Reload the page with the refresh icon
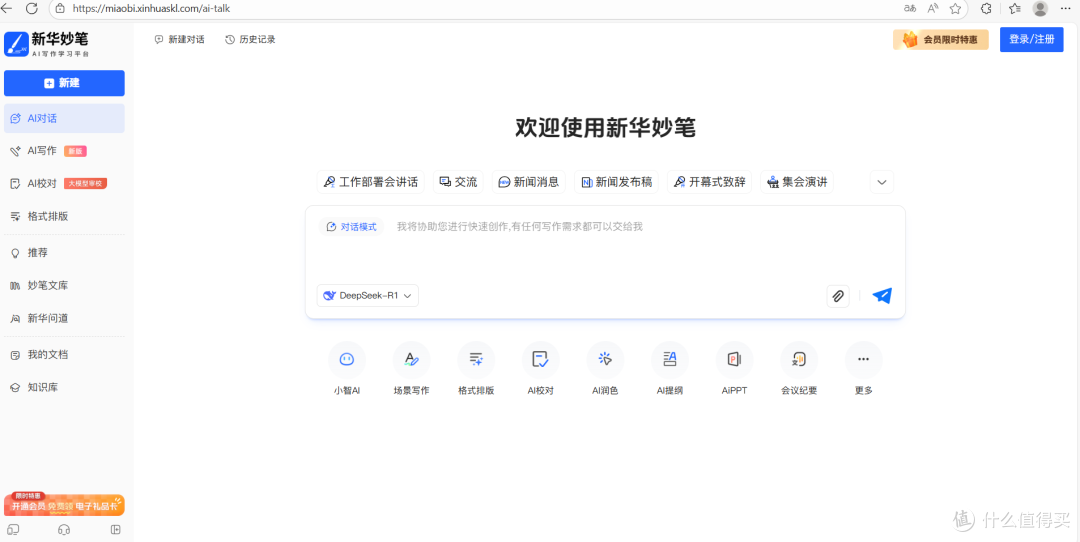 pyautogui.click(x=32, y=8)
